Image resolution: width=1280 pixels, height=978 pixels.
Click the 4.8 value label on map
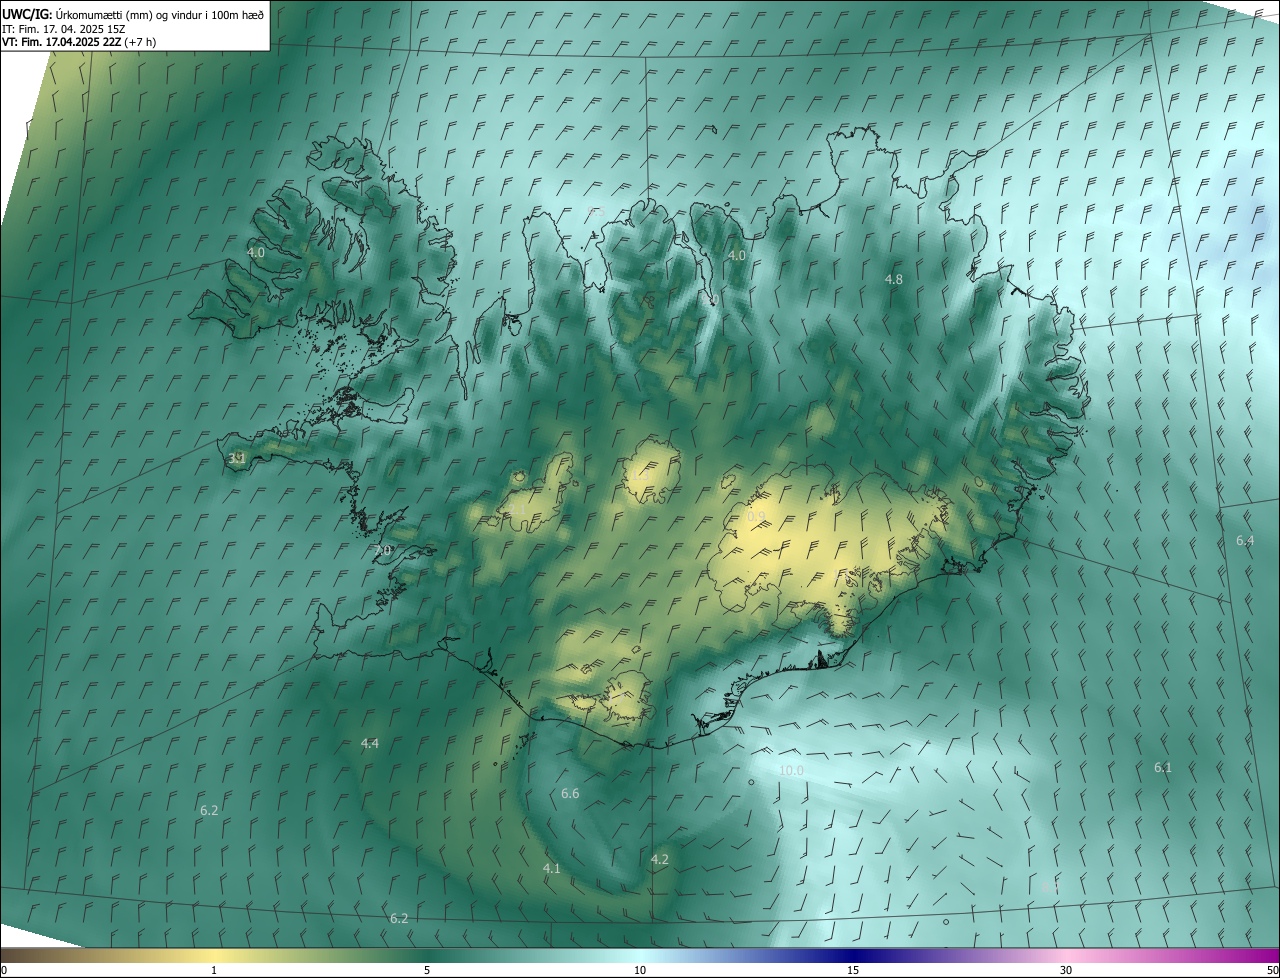click(894, 280)
